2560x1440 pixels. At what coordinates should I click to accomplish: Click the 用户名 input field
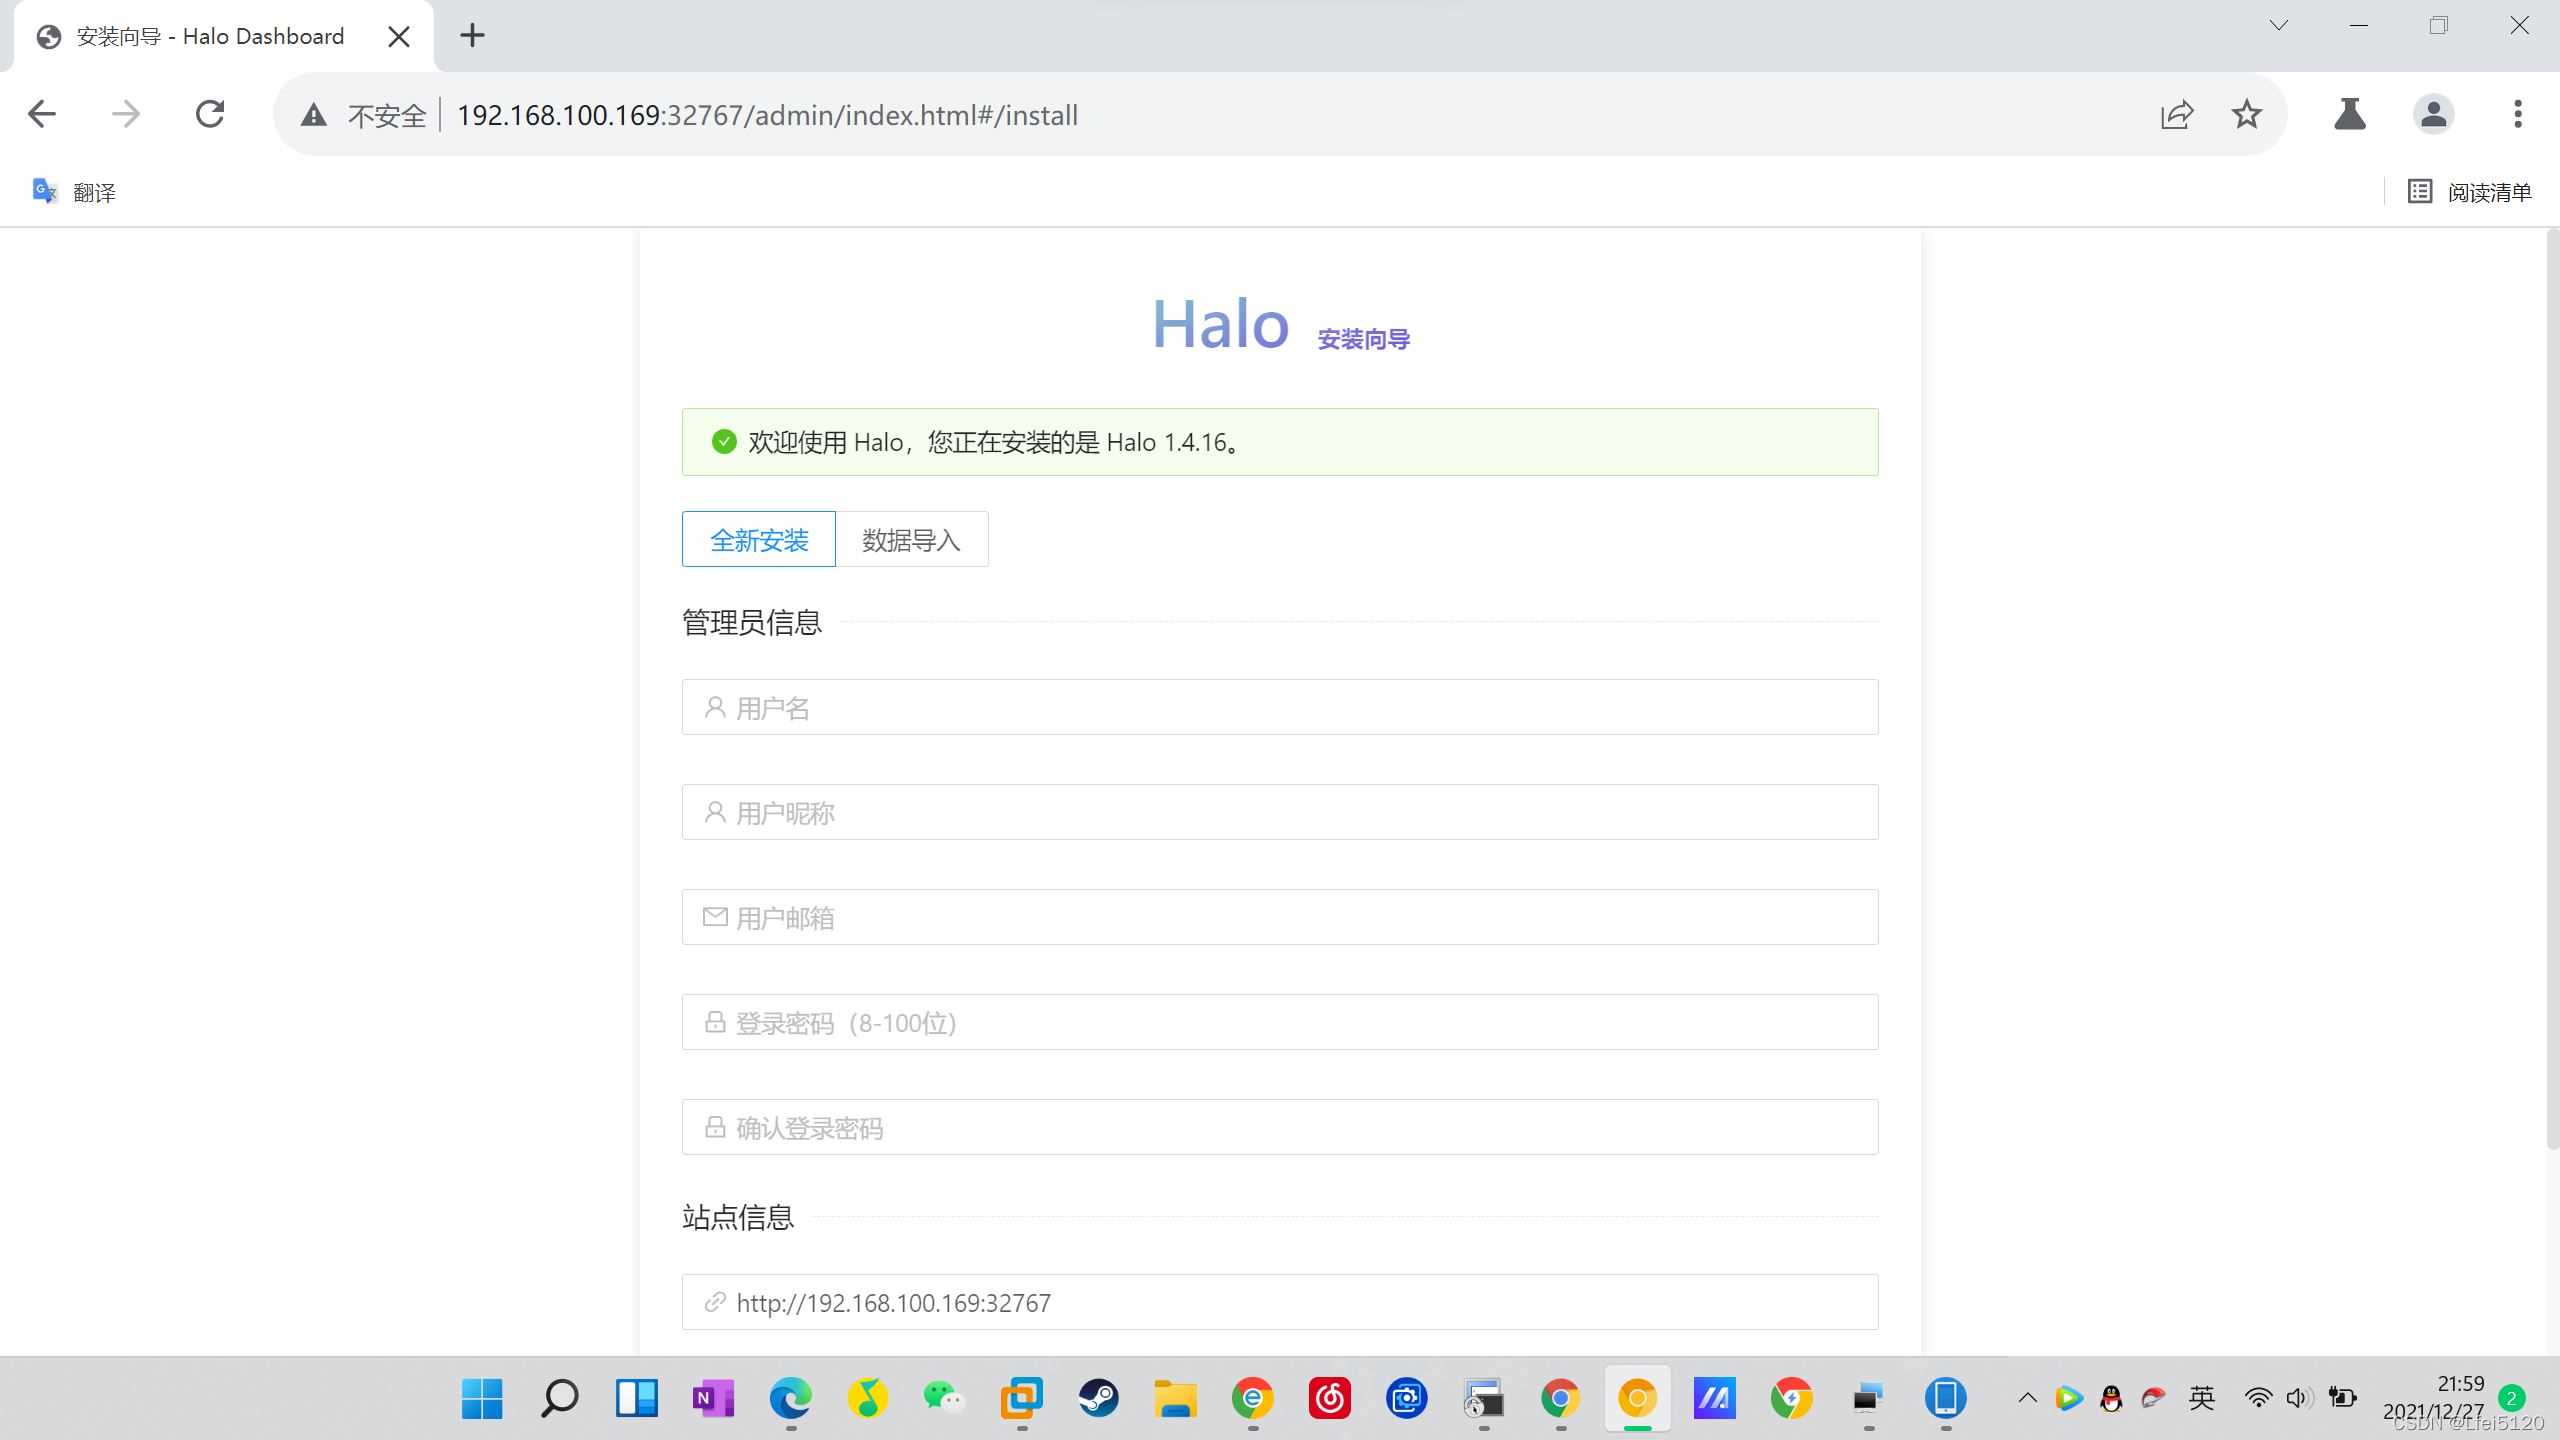(1280, 708)
